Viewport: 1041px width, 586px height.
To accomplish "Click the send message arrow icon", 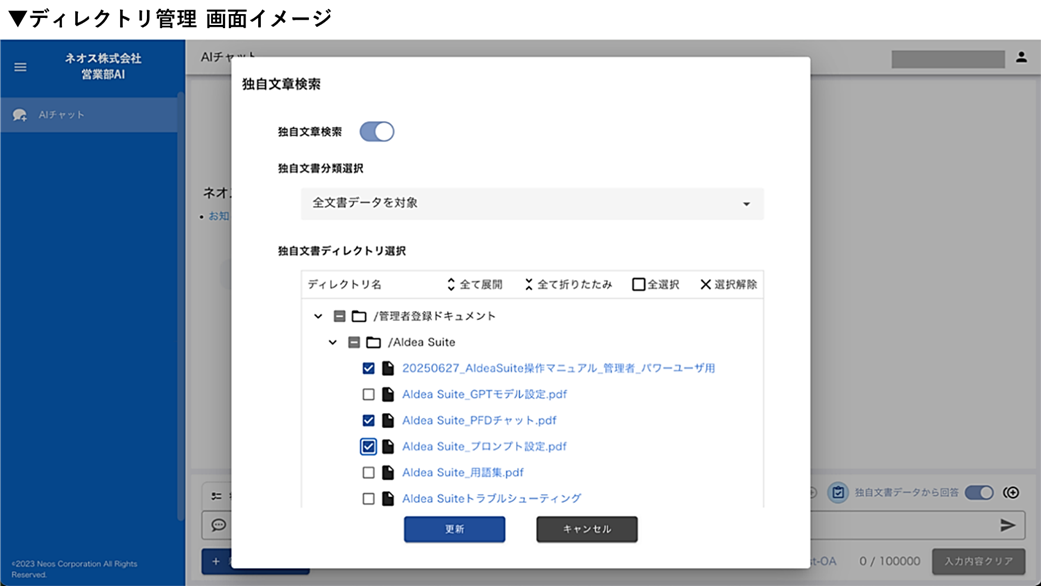I will [x=1008, y=525].
